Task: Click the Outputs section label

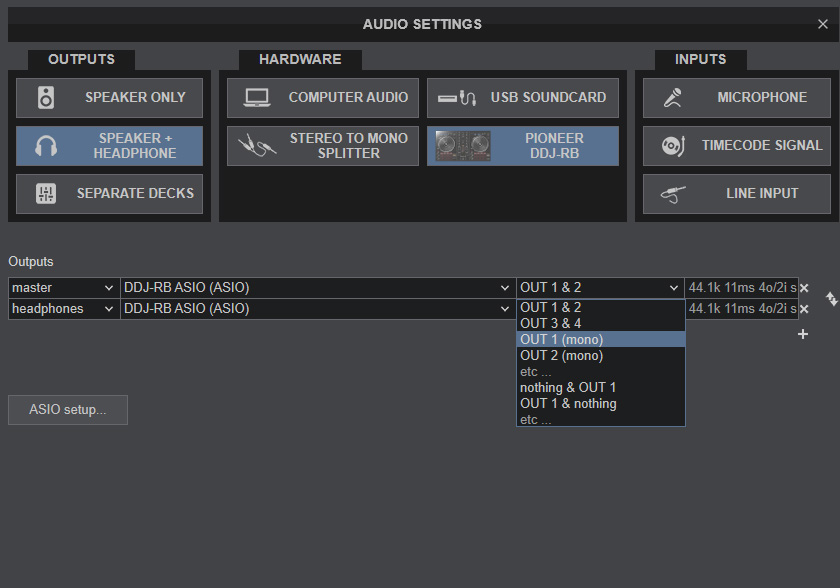Action: click(31, 262)
